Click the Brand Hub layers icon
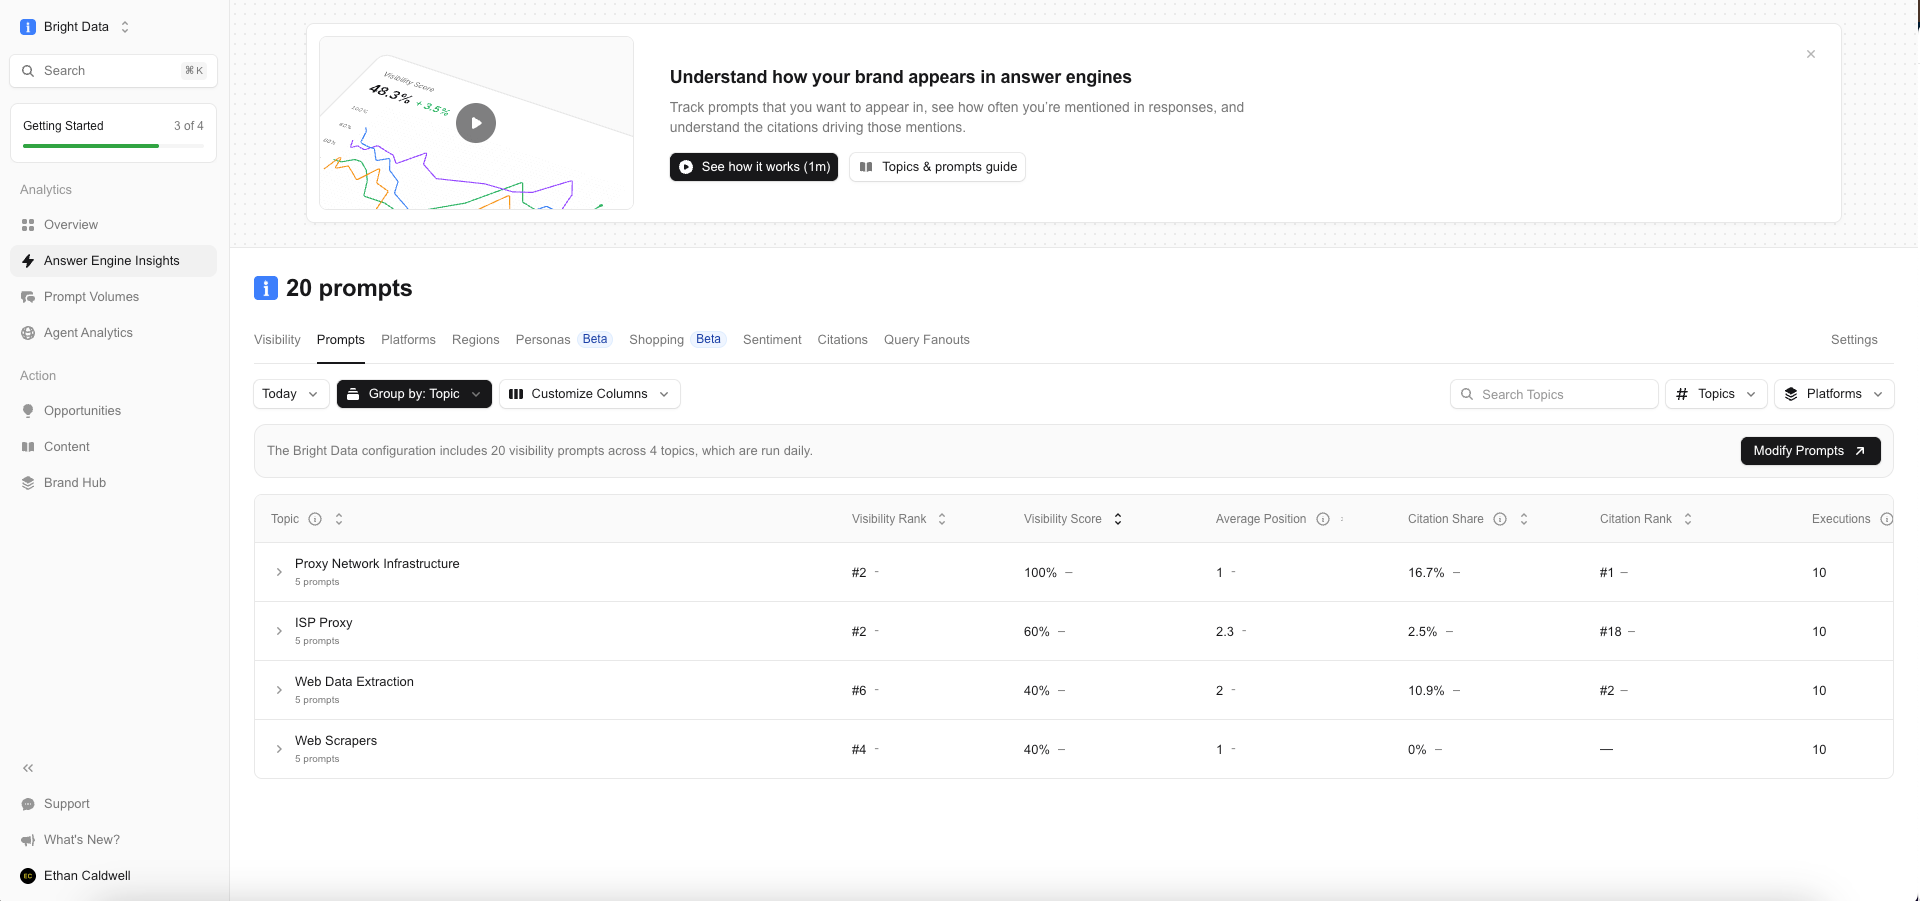1920x901 pixels. click(x=28, y=483)
